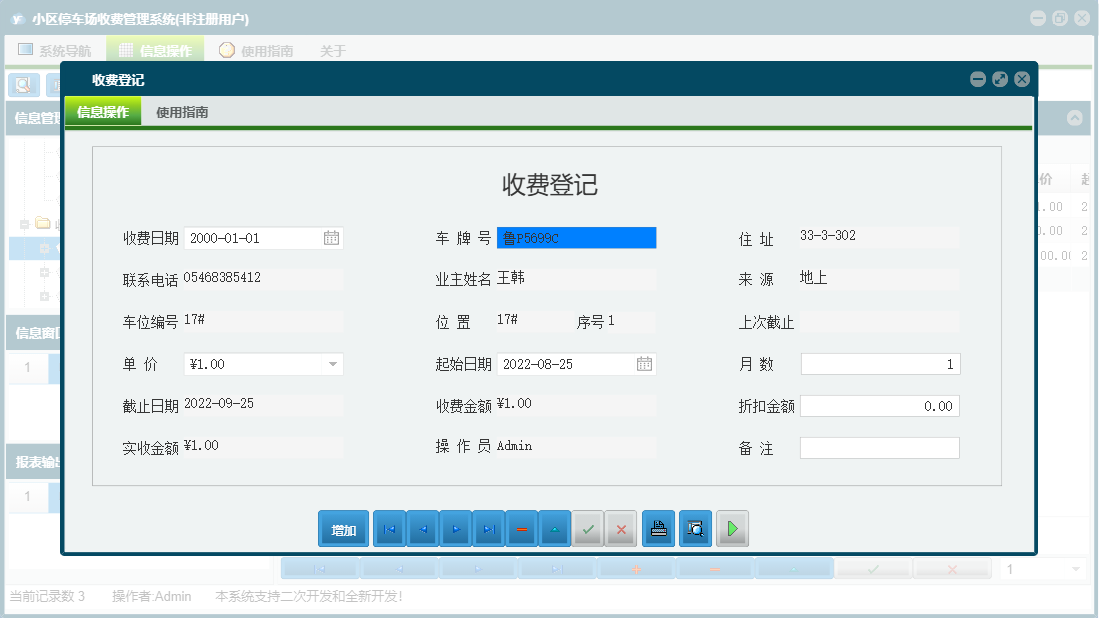
Task: Navigate to the first record
Action: point(389,529)
